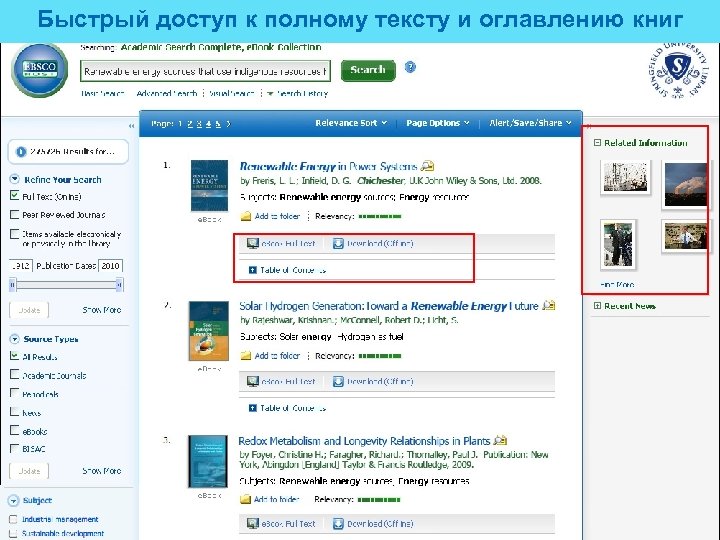720x540 pixels.
Task: Click Download (Offline) icon for Redox Metabolism result
Action: tap(338, 523)
